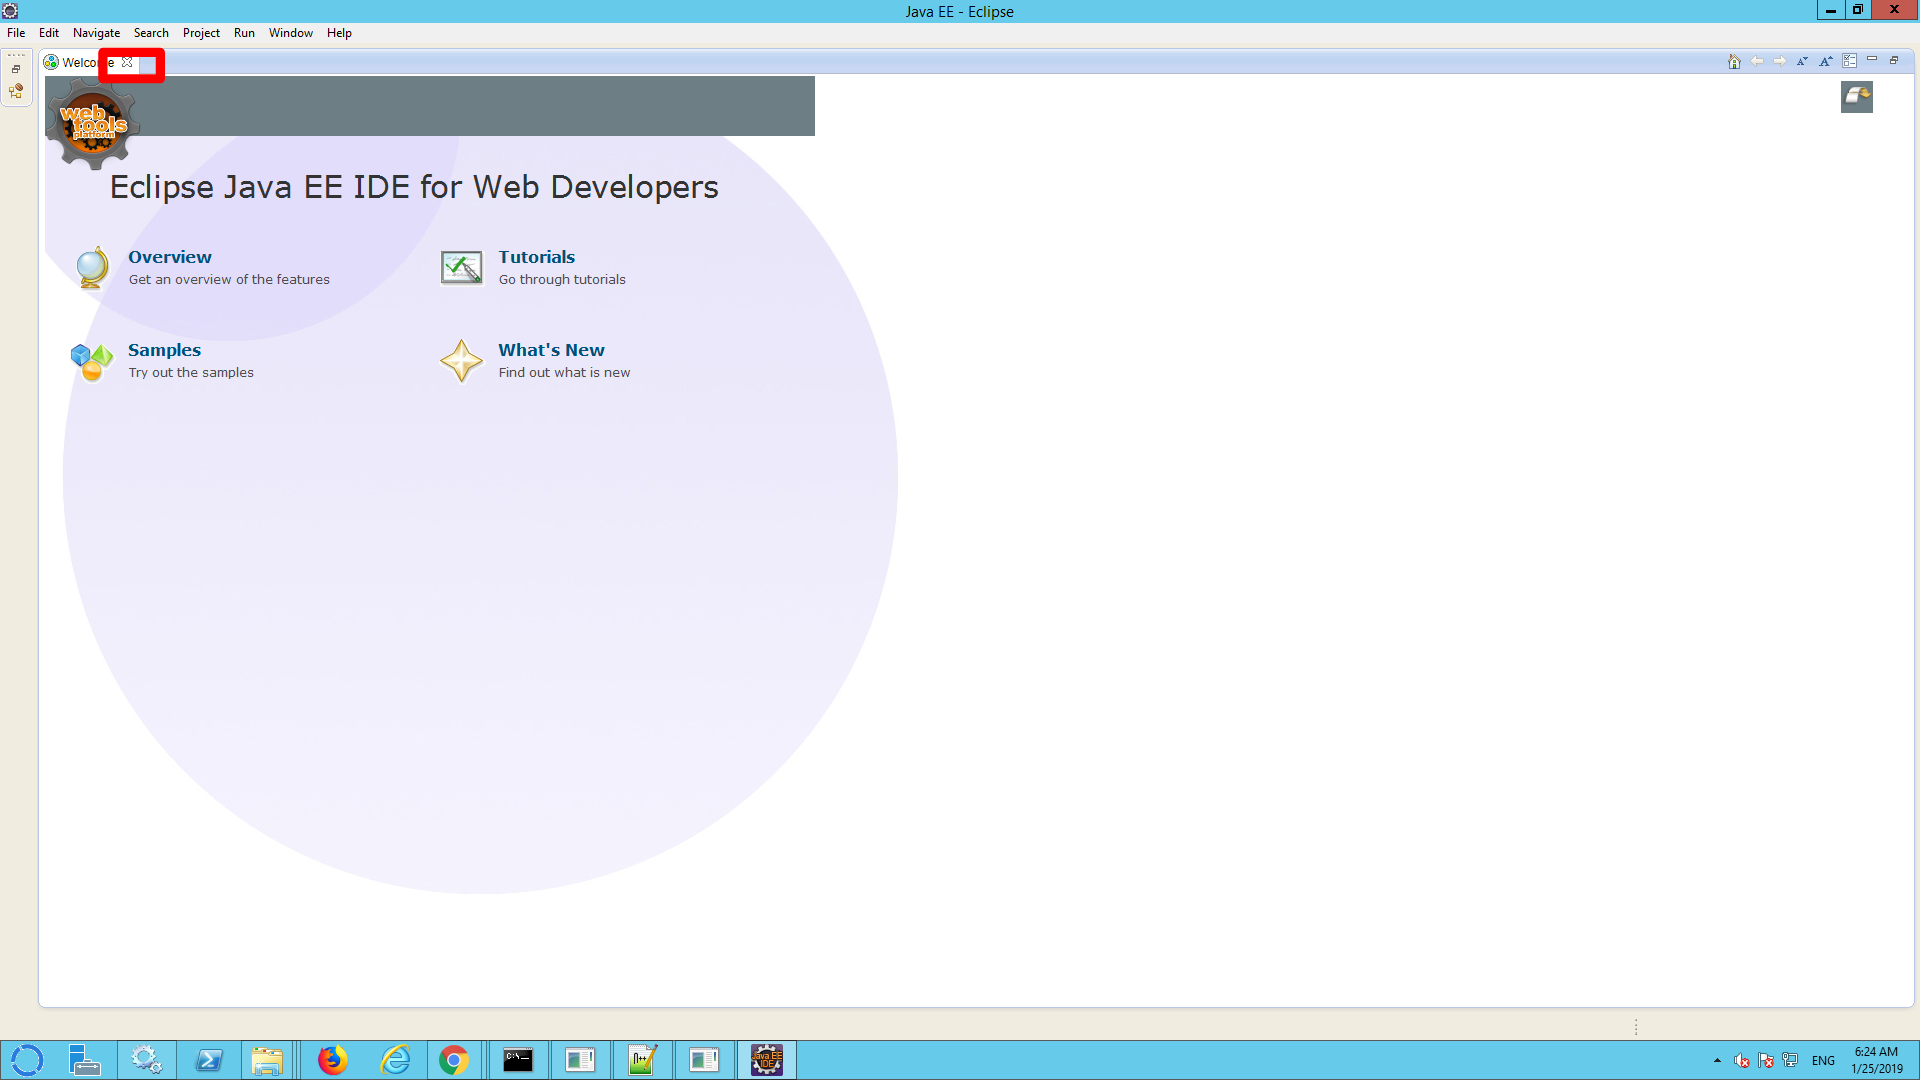Launch Firefox from taskbar

(x=332, y=1060)
